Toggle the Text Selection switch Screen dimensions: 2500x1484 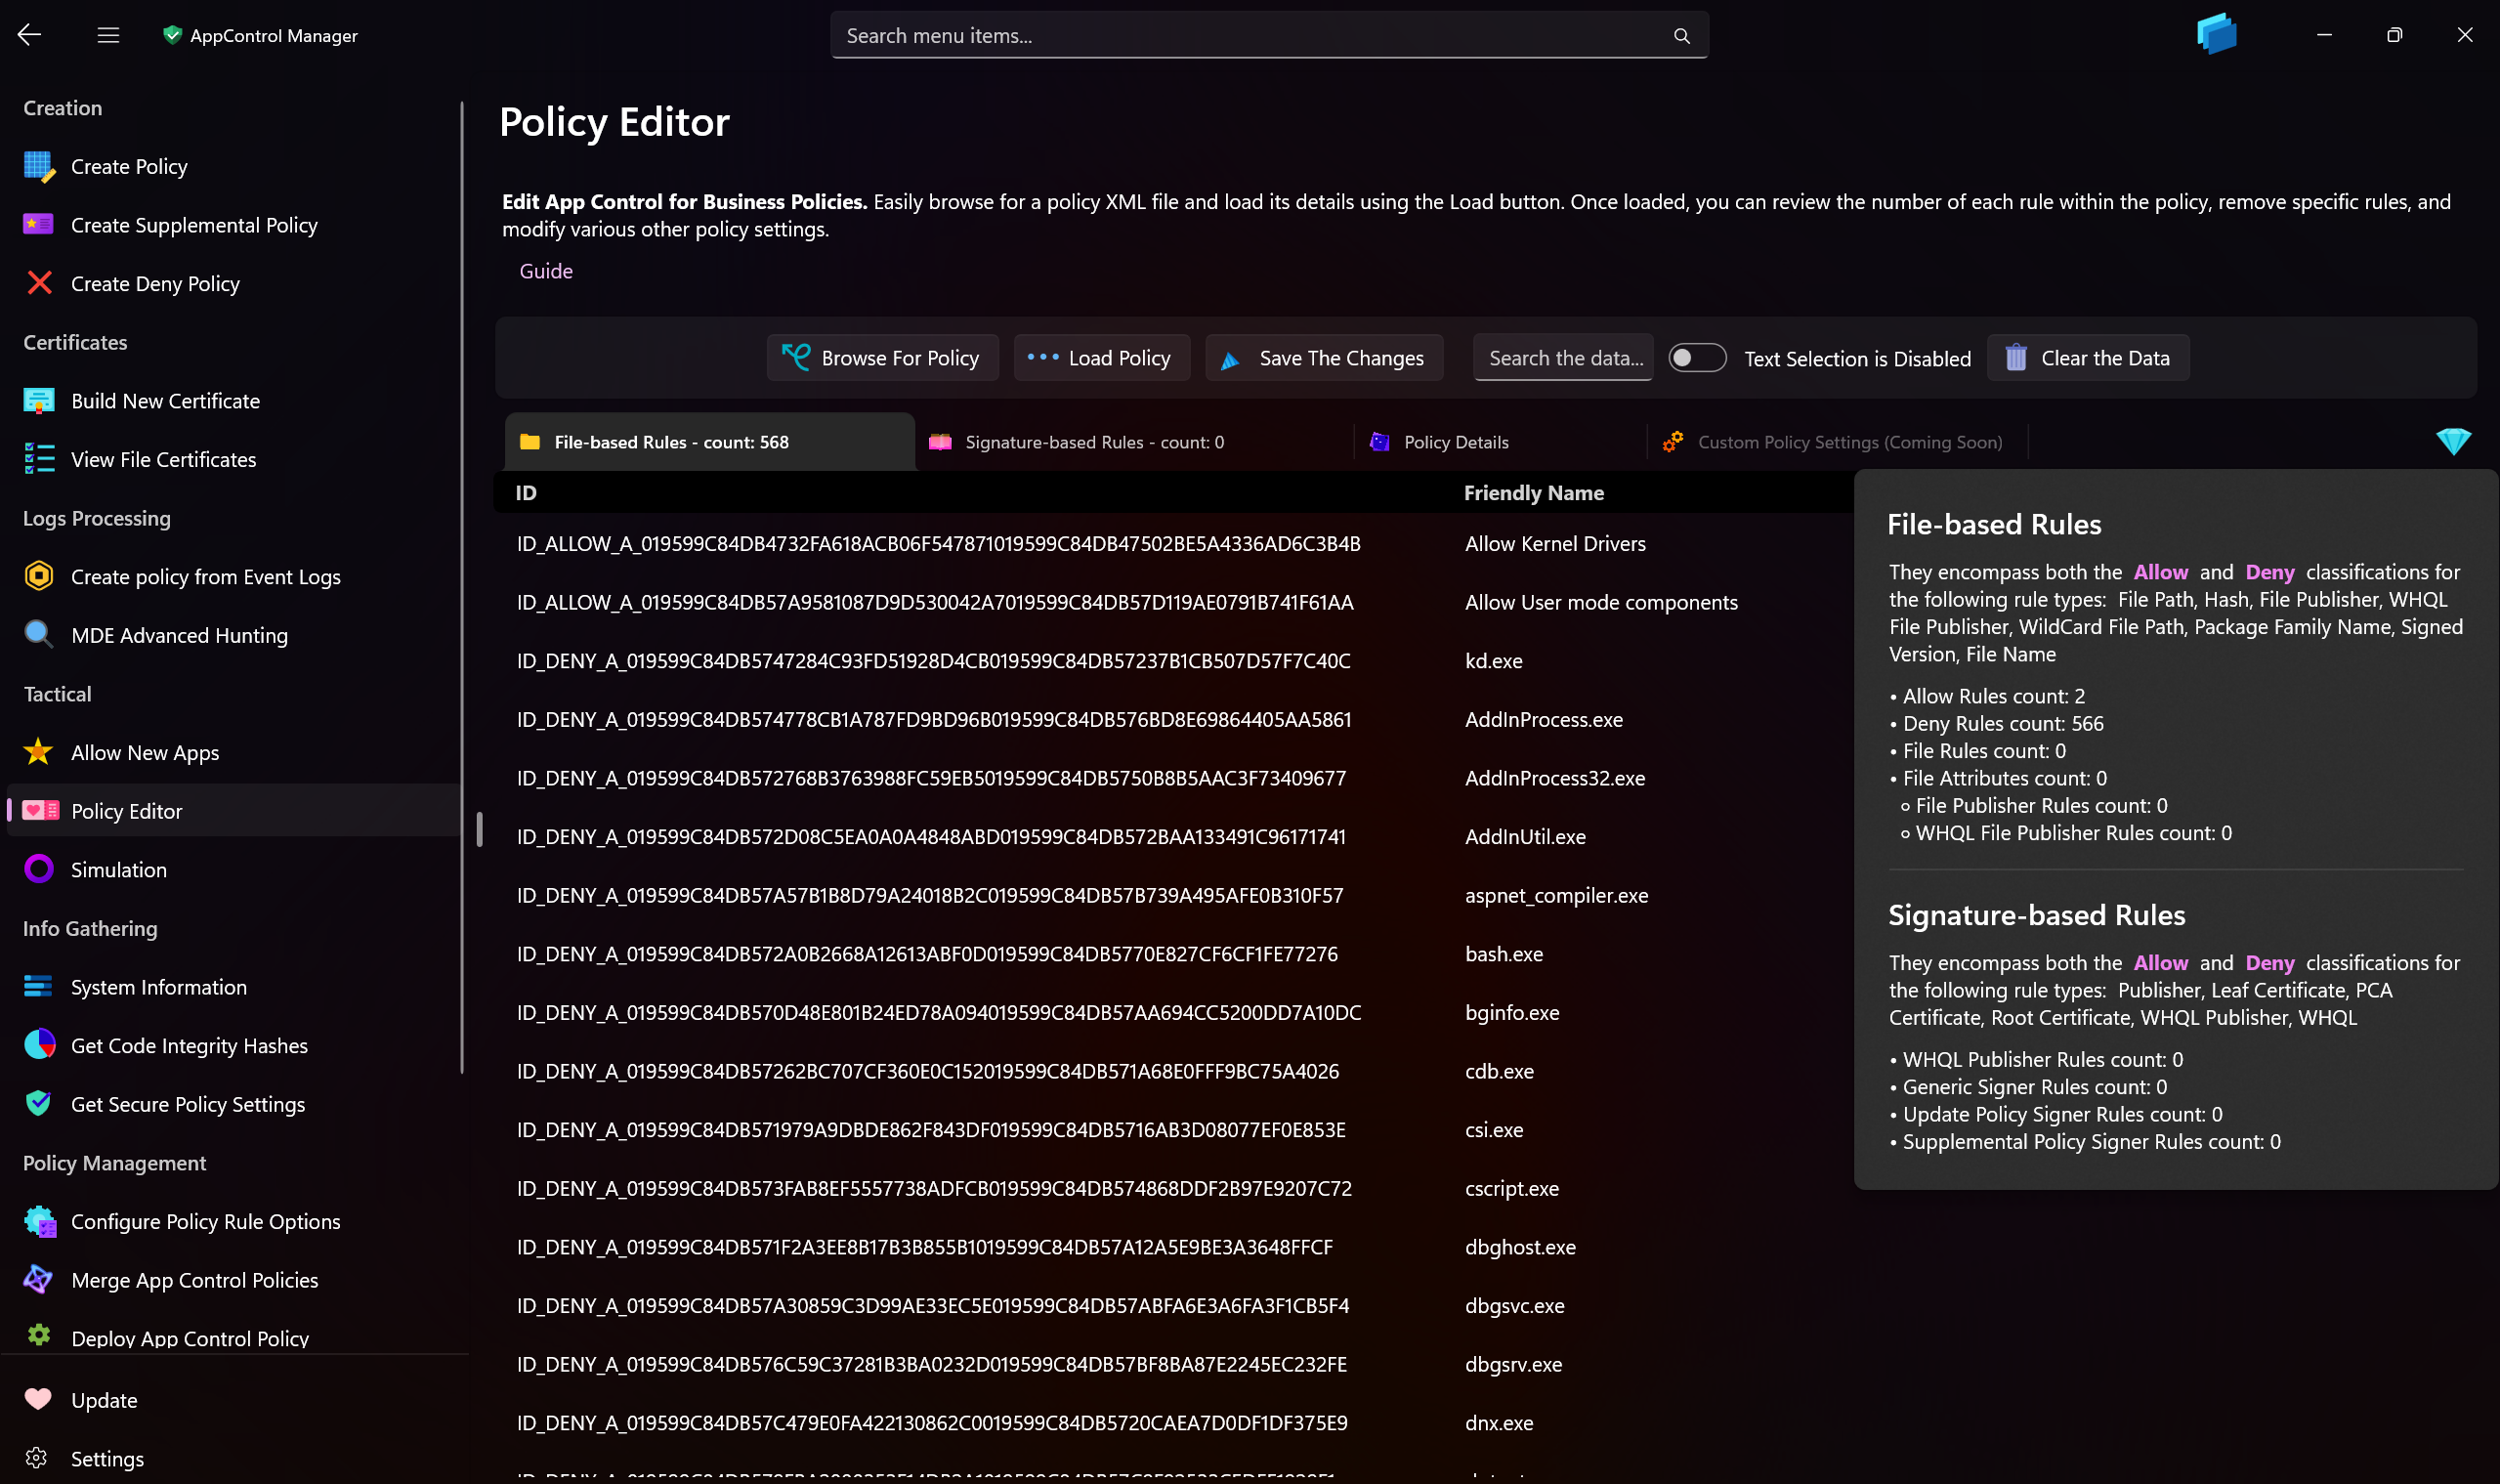coord(1697,358)
